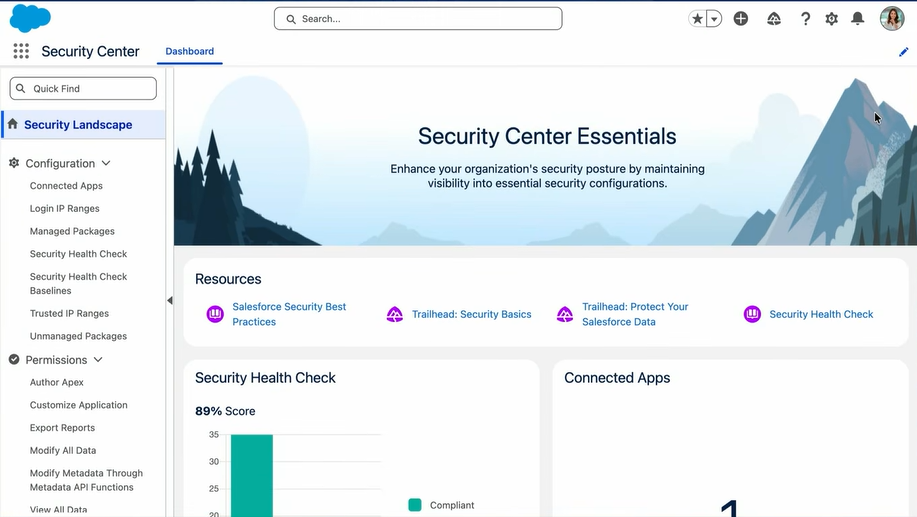
Task: Open Trailhead: Protect Your Salesforce Data link
Action: [635, 314]
